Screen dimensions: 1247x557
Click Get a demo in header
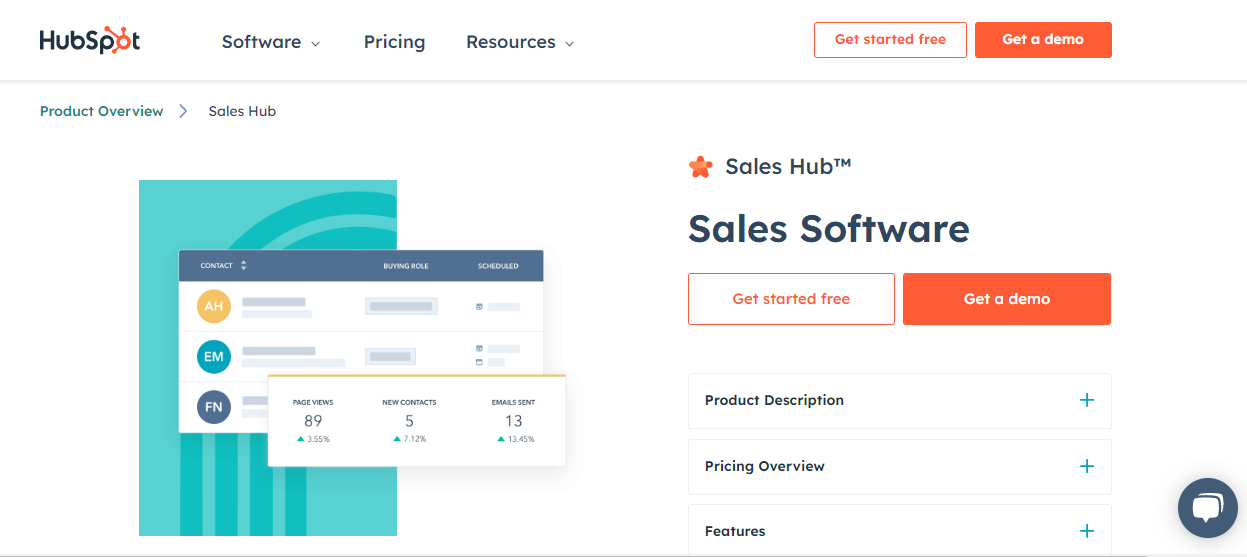[x=1043, y=40]
